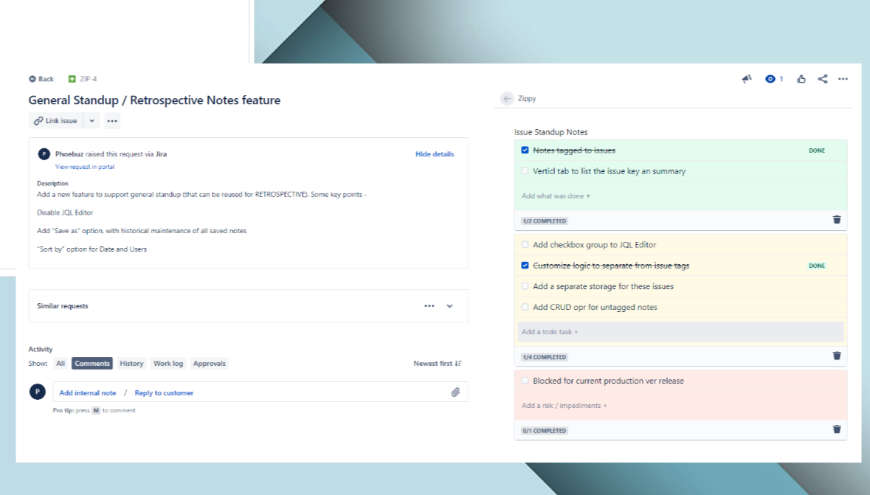This screenshot has height=495, width=870.
Task: Check Add checkbox group to JQL Editor
Action: click(x=525, y=244)
